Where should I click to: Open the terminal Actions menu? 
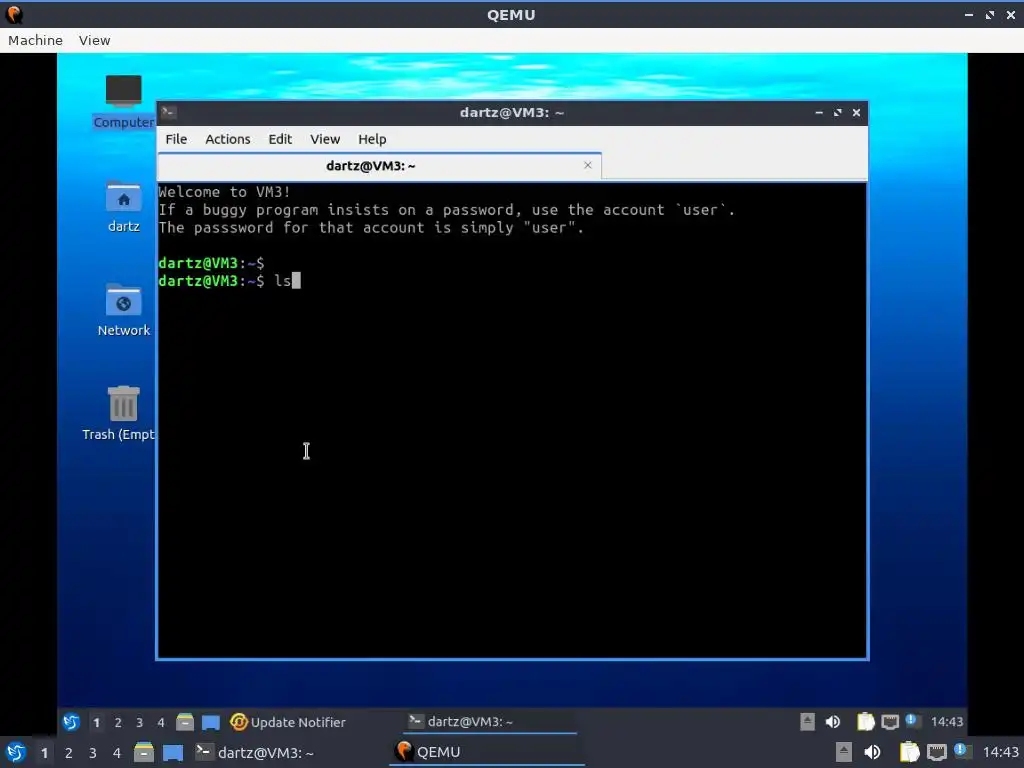click(228, 139)
